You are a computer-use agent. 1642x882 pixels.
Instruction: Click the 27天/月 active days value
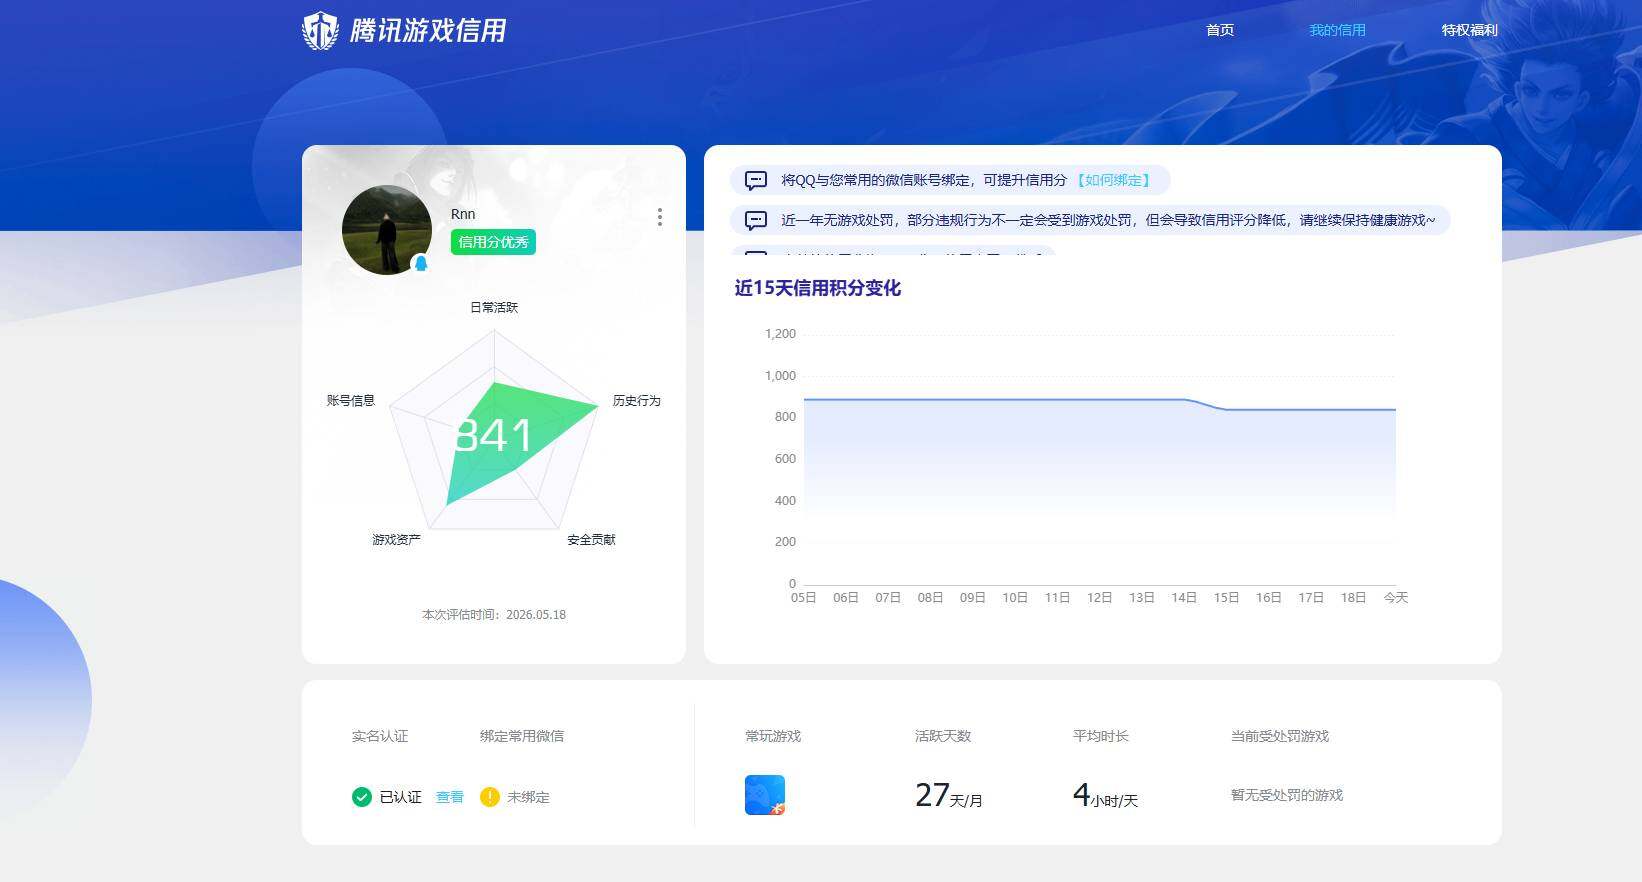(949, 795)
